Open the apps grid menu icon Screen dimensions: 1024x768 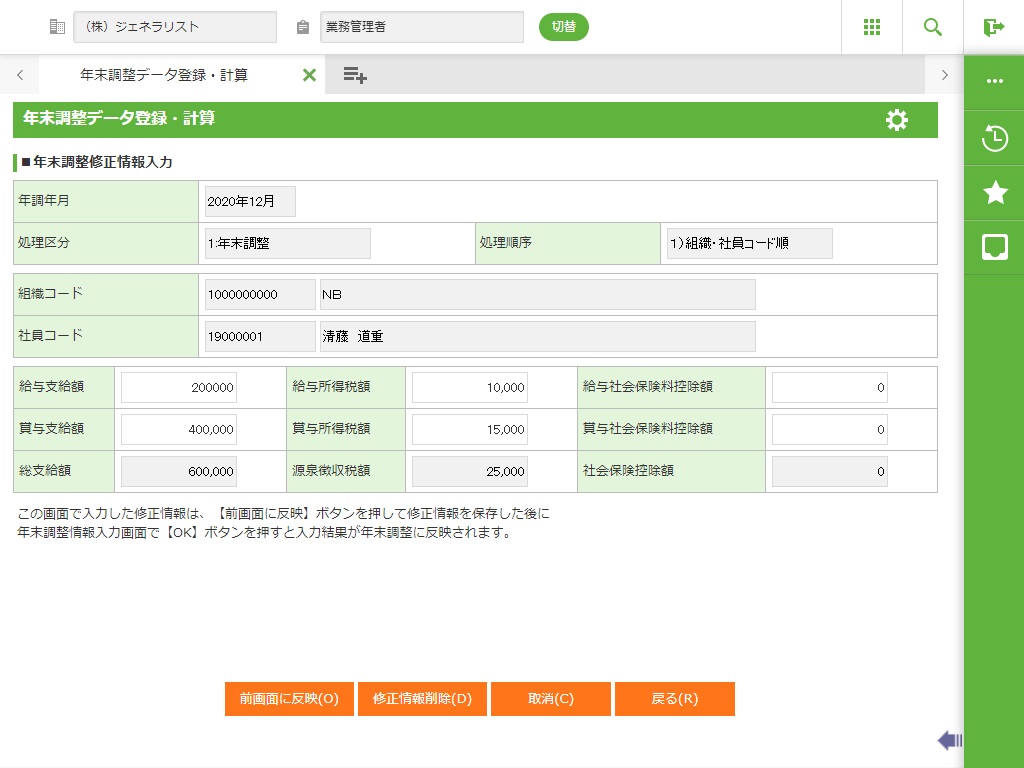tap(872, 27)
